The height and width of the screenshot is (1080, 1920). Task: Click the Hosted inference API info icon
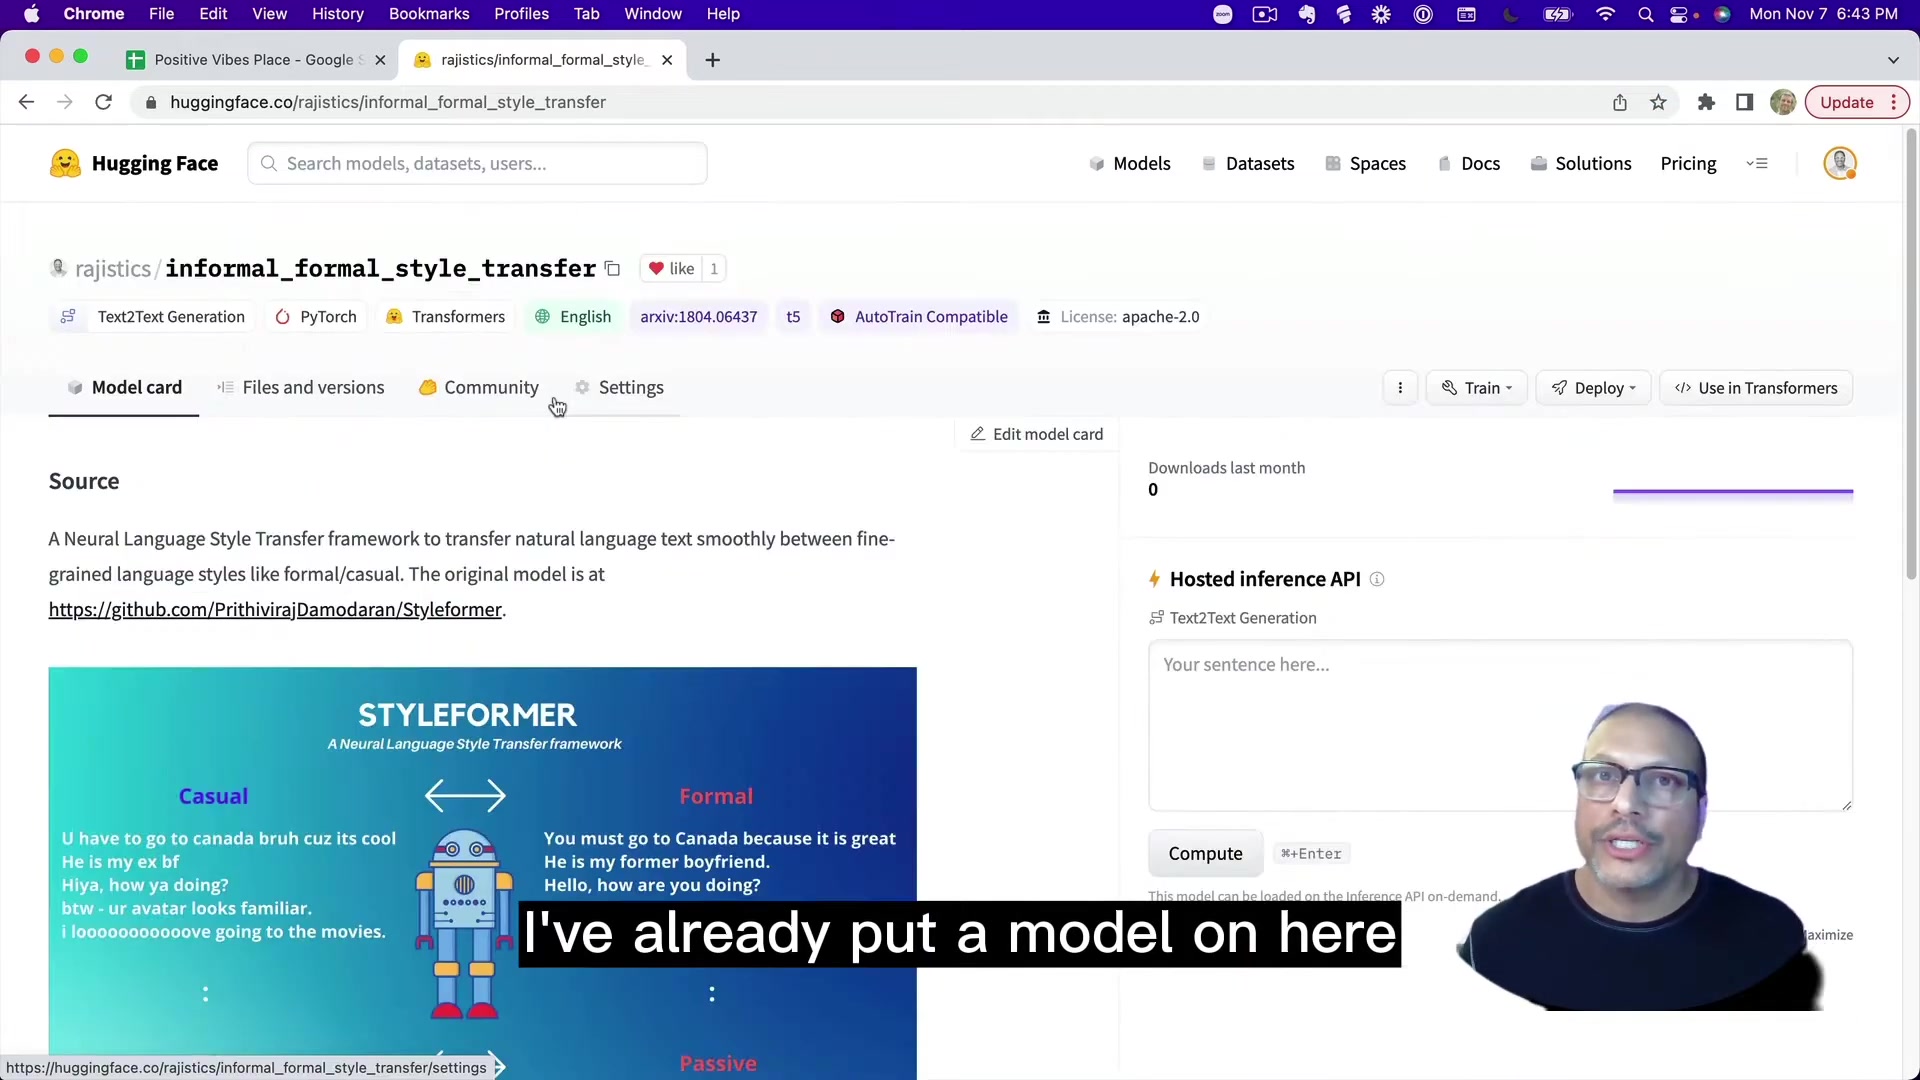pyautogui.click(x=1377, y=580)
